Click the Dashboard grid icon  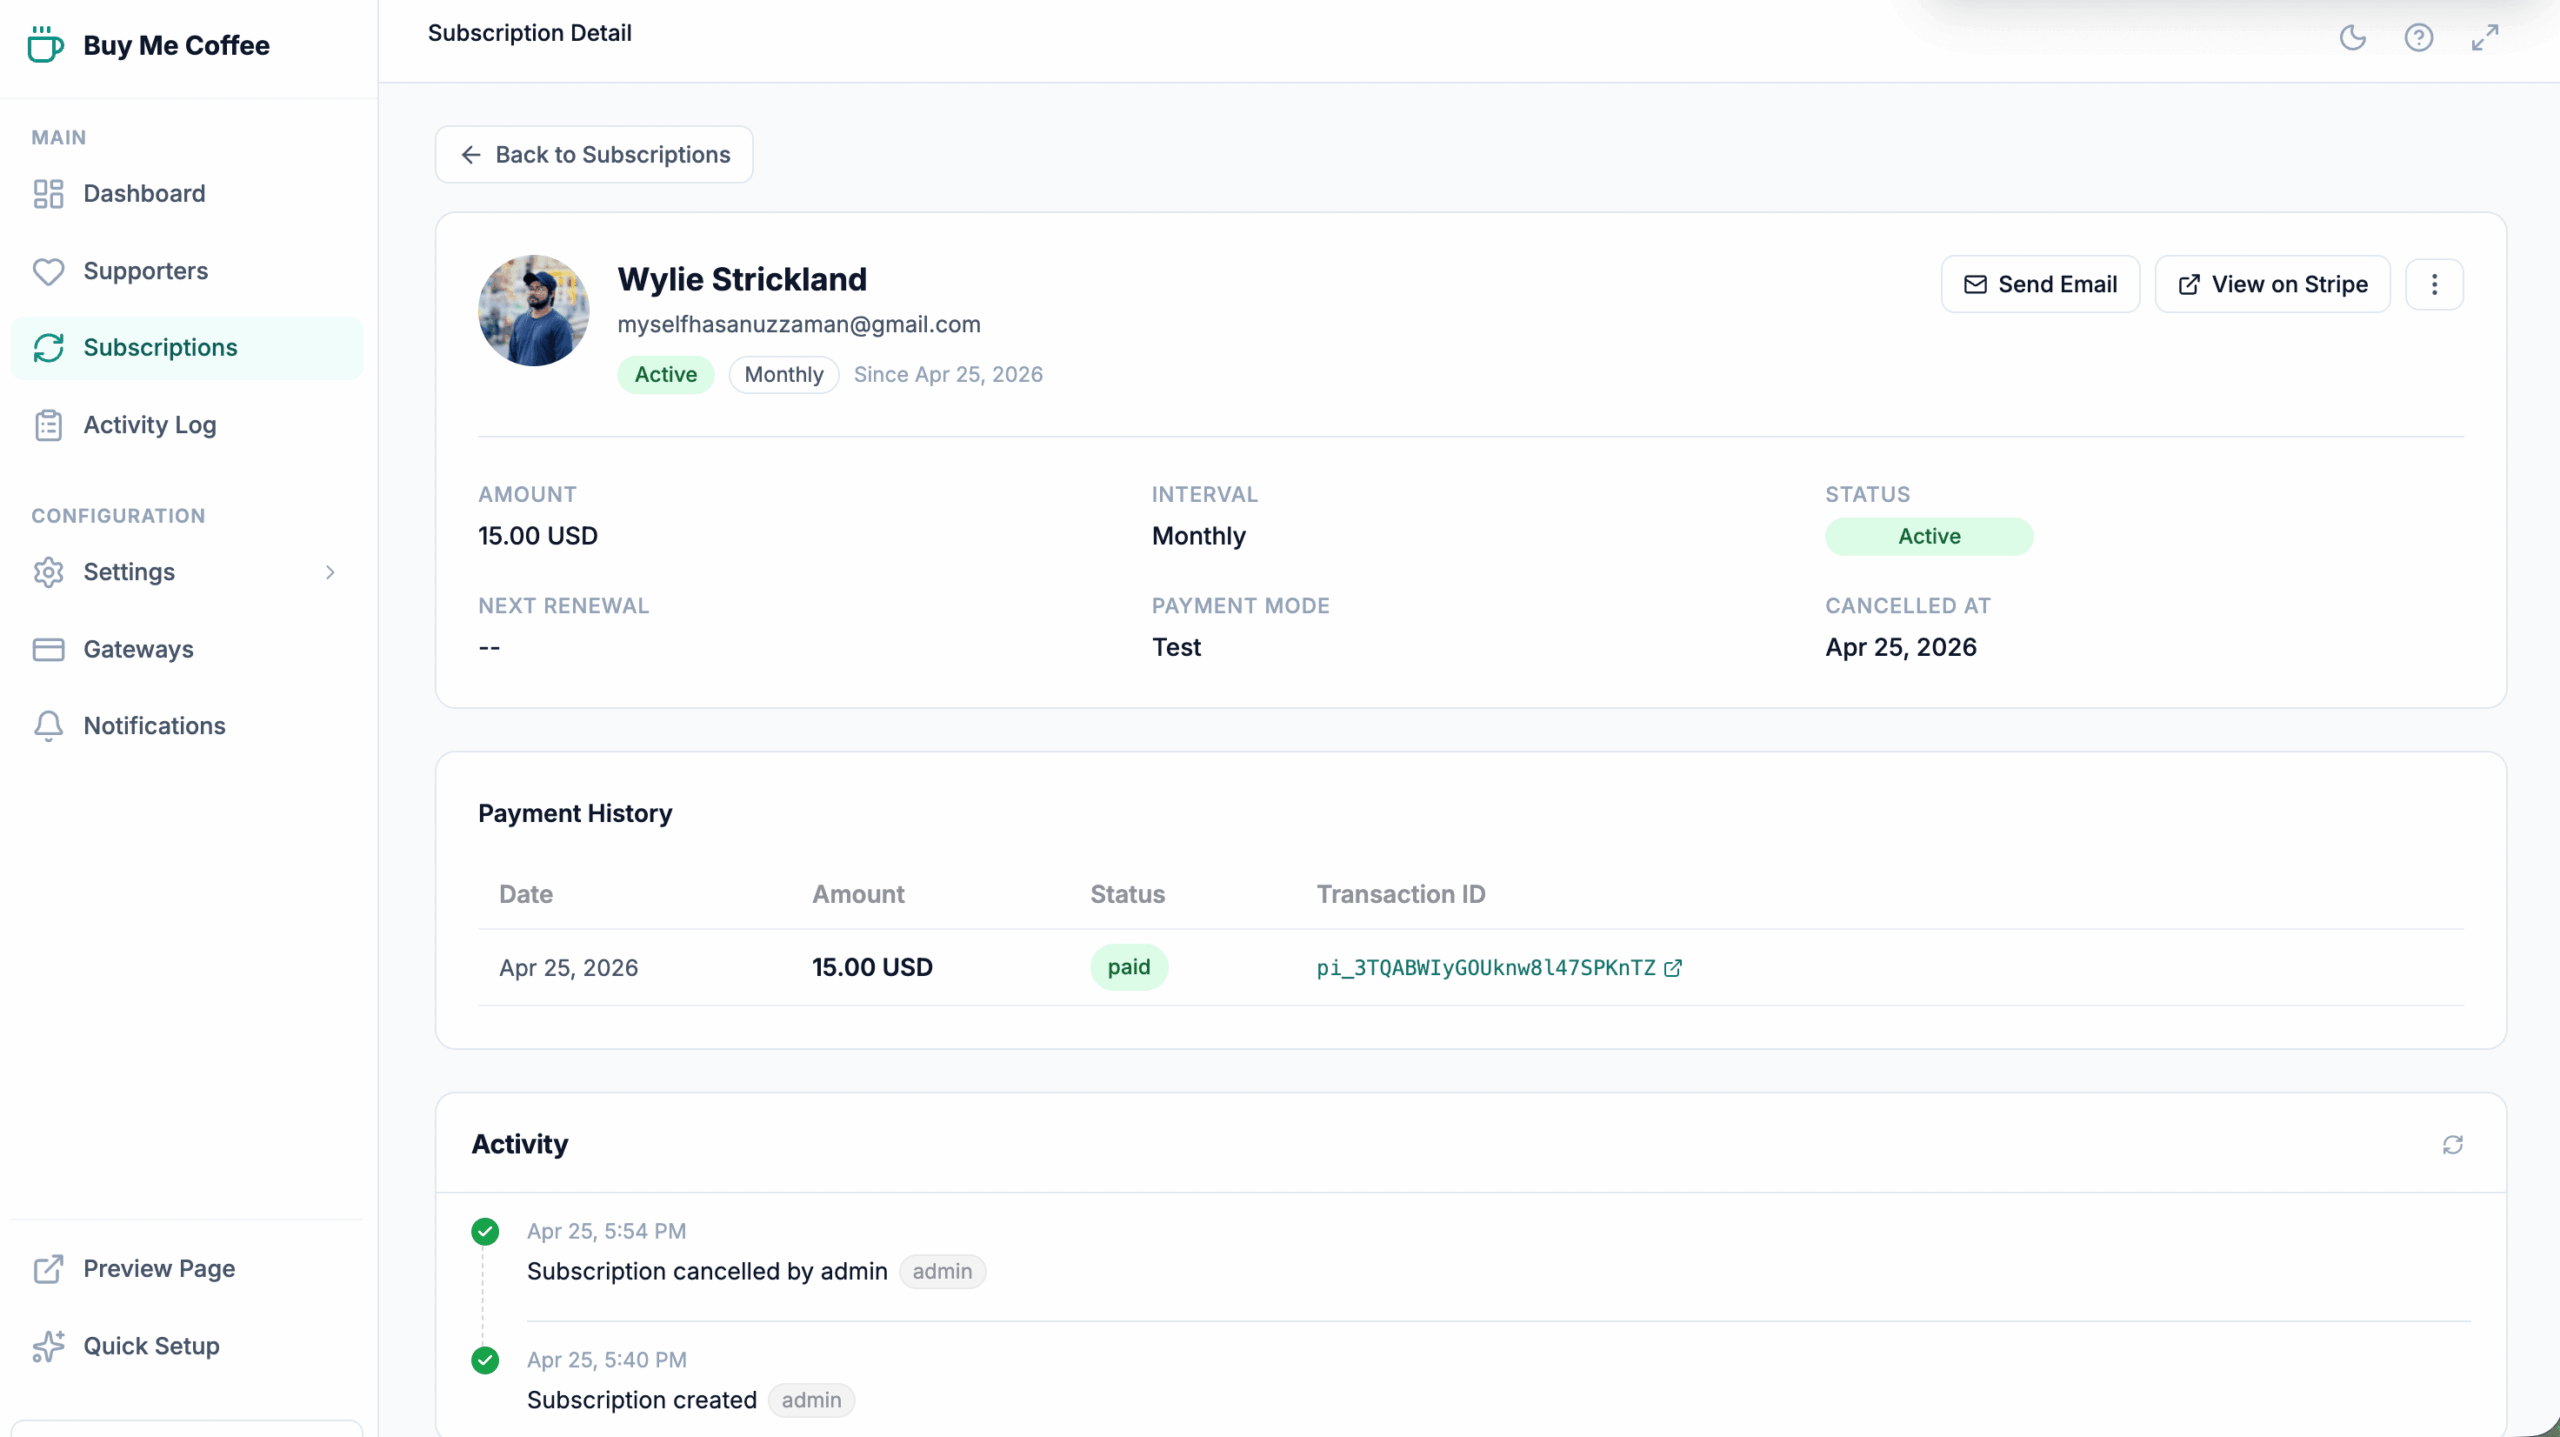coord(48,194)
